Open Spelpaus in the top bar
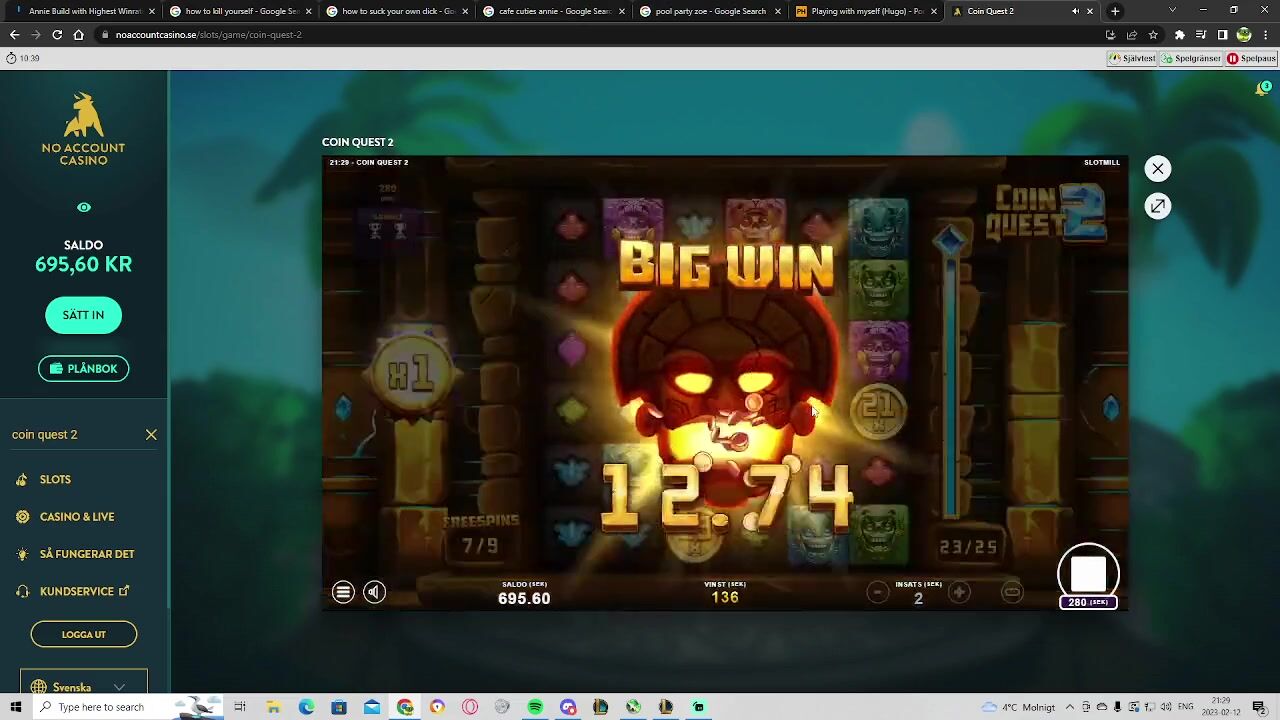1280x720 pixels. tap(1251, 58)
